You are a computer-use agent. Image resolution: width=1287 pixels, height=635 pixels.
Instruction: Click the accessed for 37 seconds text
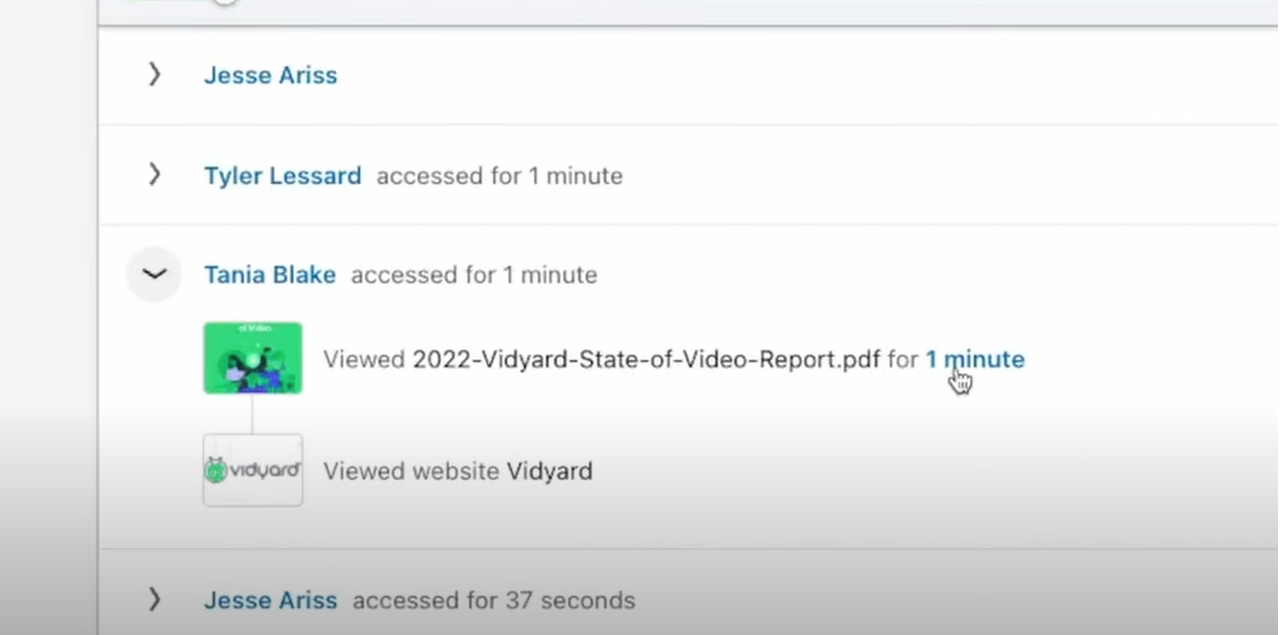pos(494,600)
